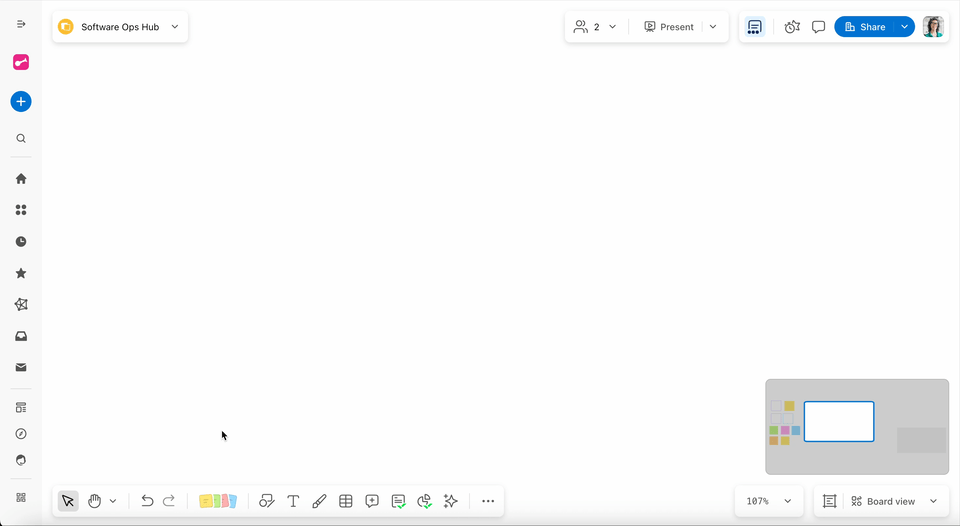This screenshot has height=526, width=960.
Task: Open the user profile avatar
Action: tap(933, 27)
